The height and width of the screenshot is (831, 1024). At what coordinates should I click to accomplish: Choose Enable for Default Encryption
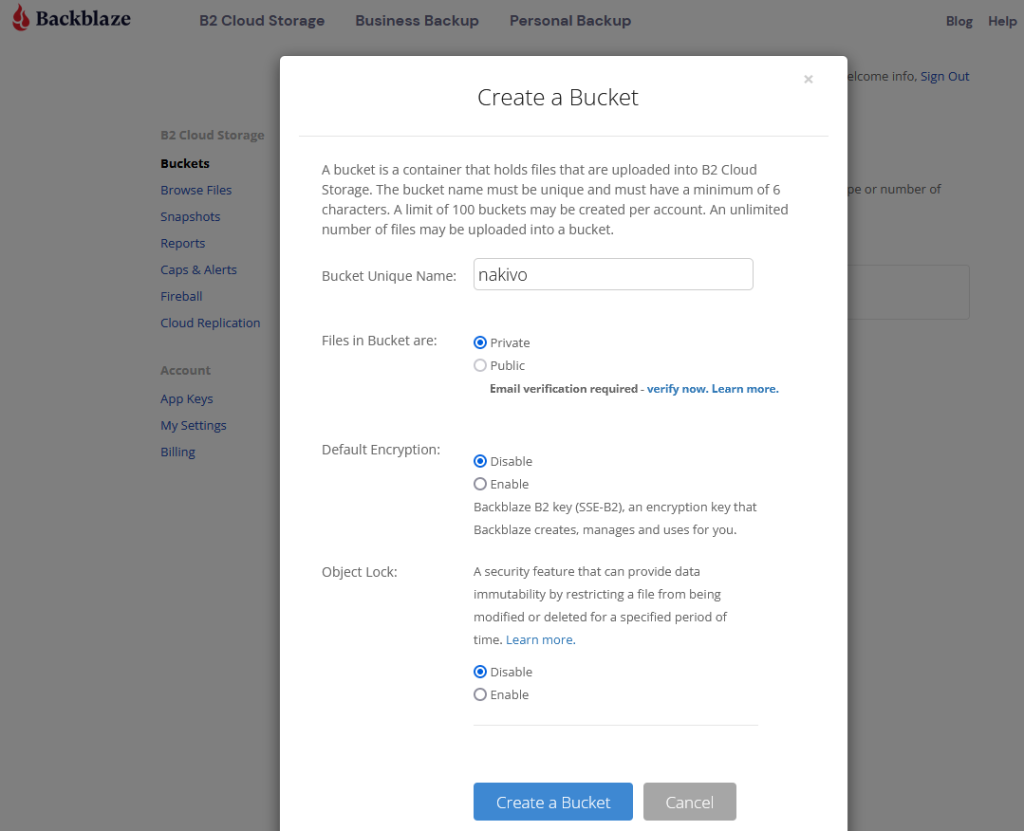pos(480,484)
